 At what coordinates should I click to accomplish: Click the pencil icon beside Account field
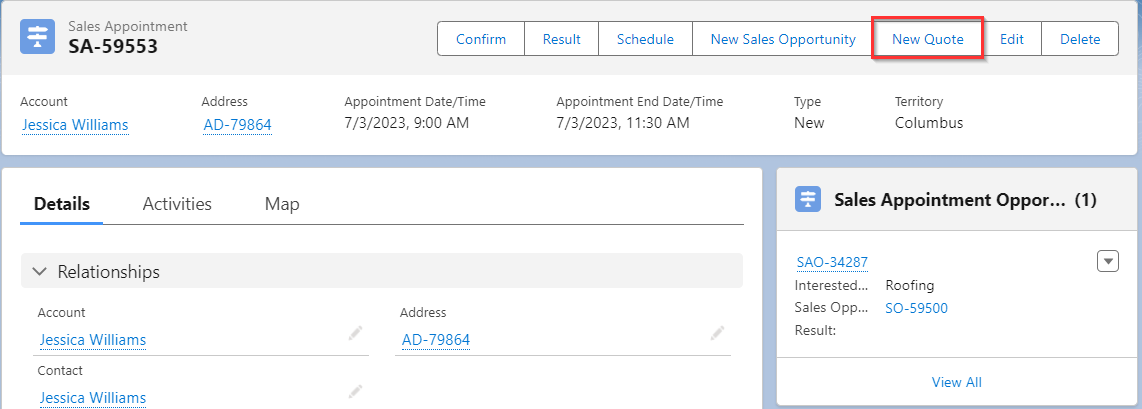(356, 334)
